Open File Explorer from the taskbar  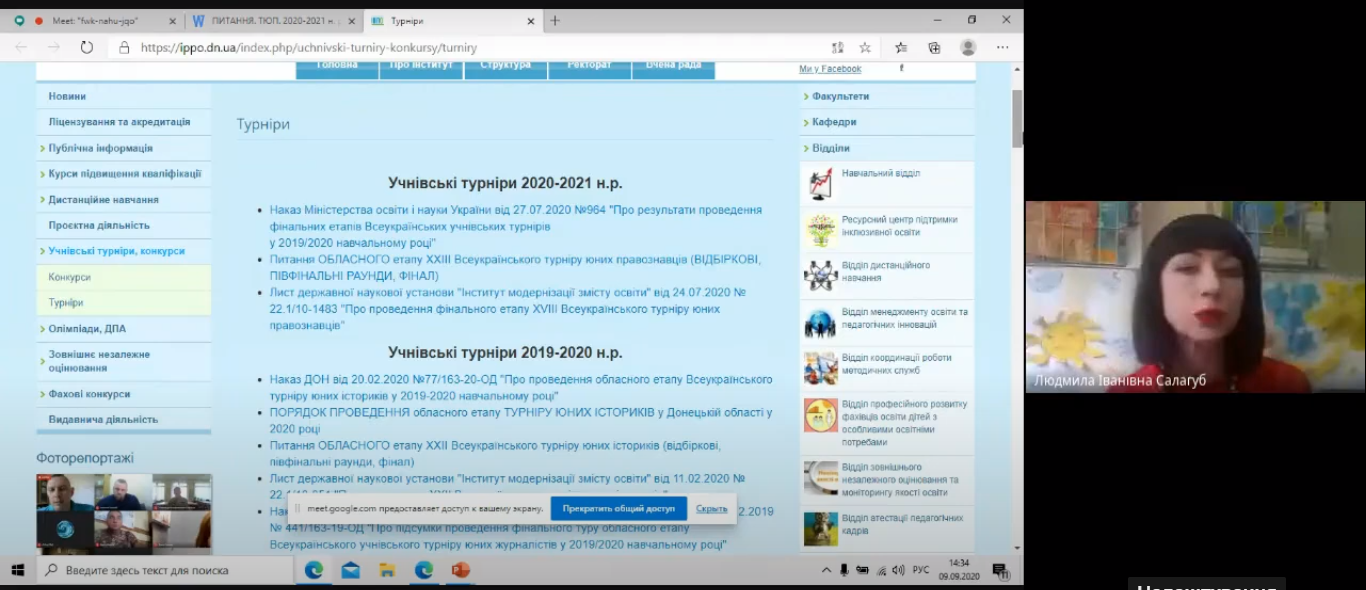point(387,570)
